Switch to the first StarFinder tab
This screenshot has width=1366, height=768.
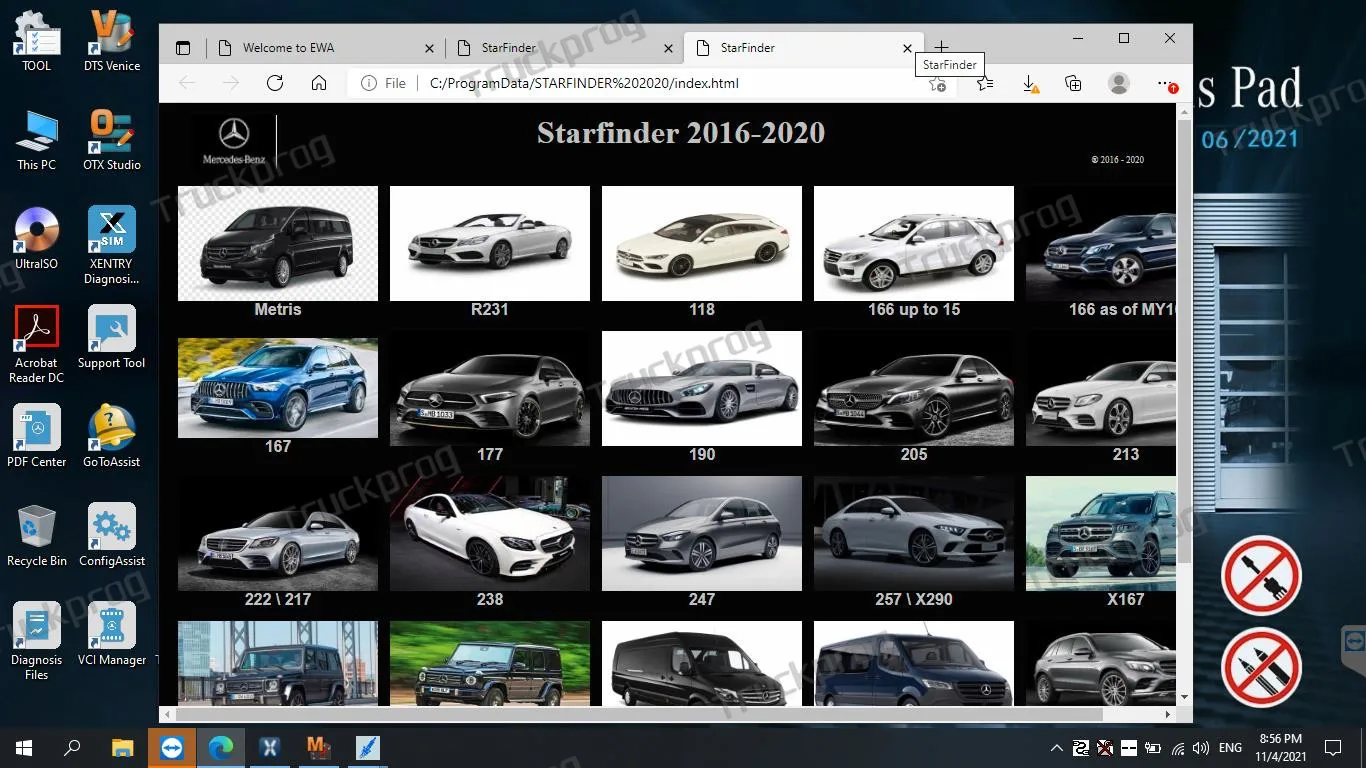[564, 47]
